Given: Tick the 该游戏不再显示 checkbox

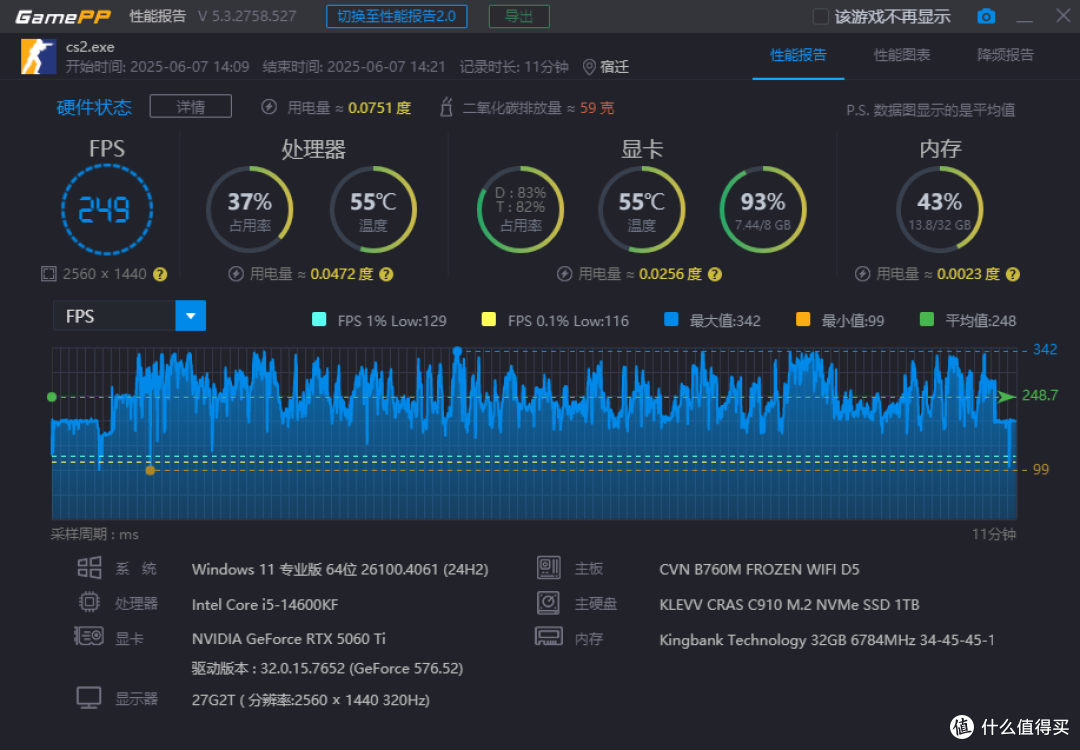Looking at the screenshot, I should tap(820, 17).
